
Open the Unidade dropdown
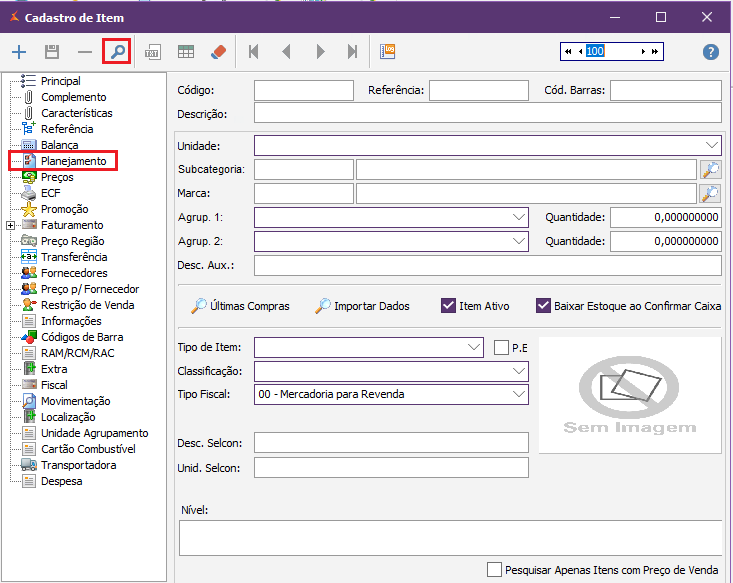(711, 145)
